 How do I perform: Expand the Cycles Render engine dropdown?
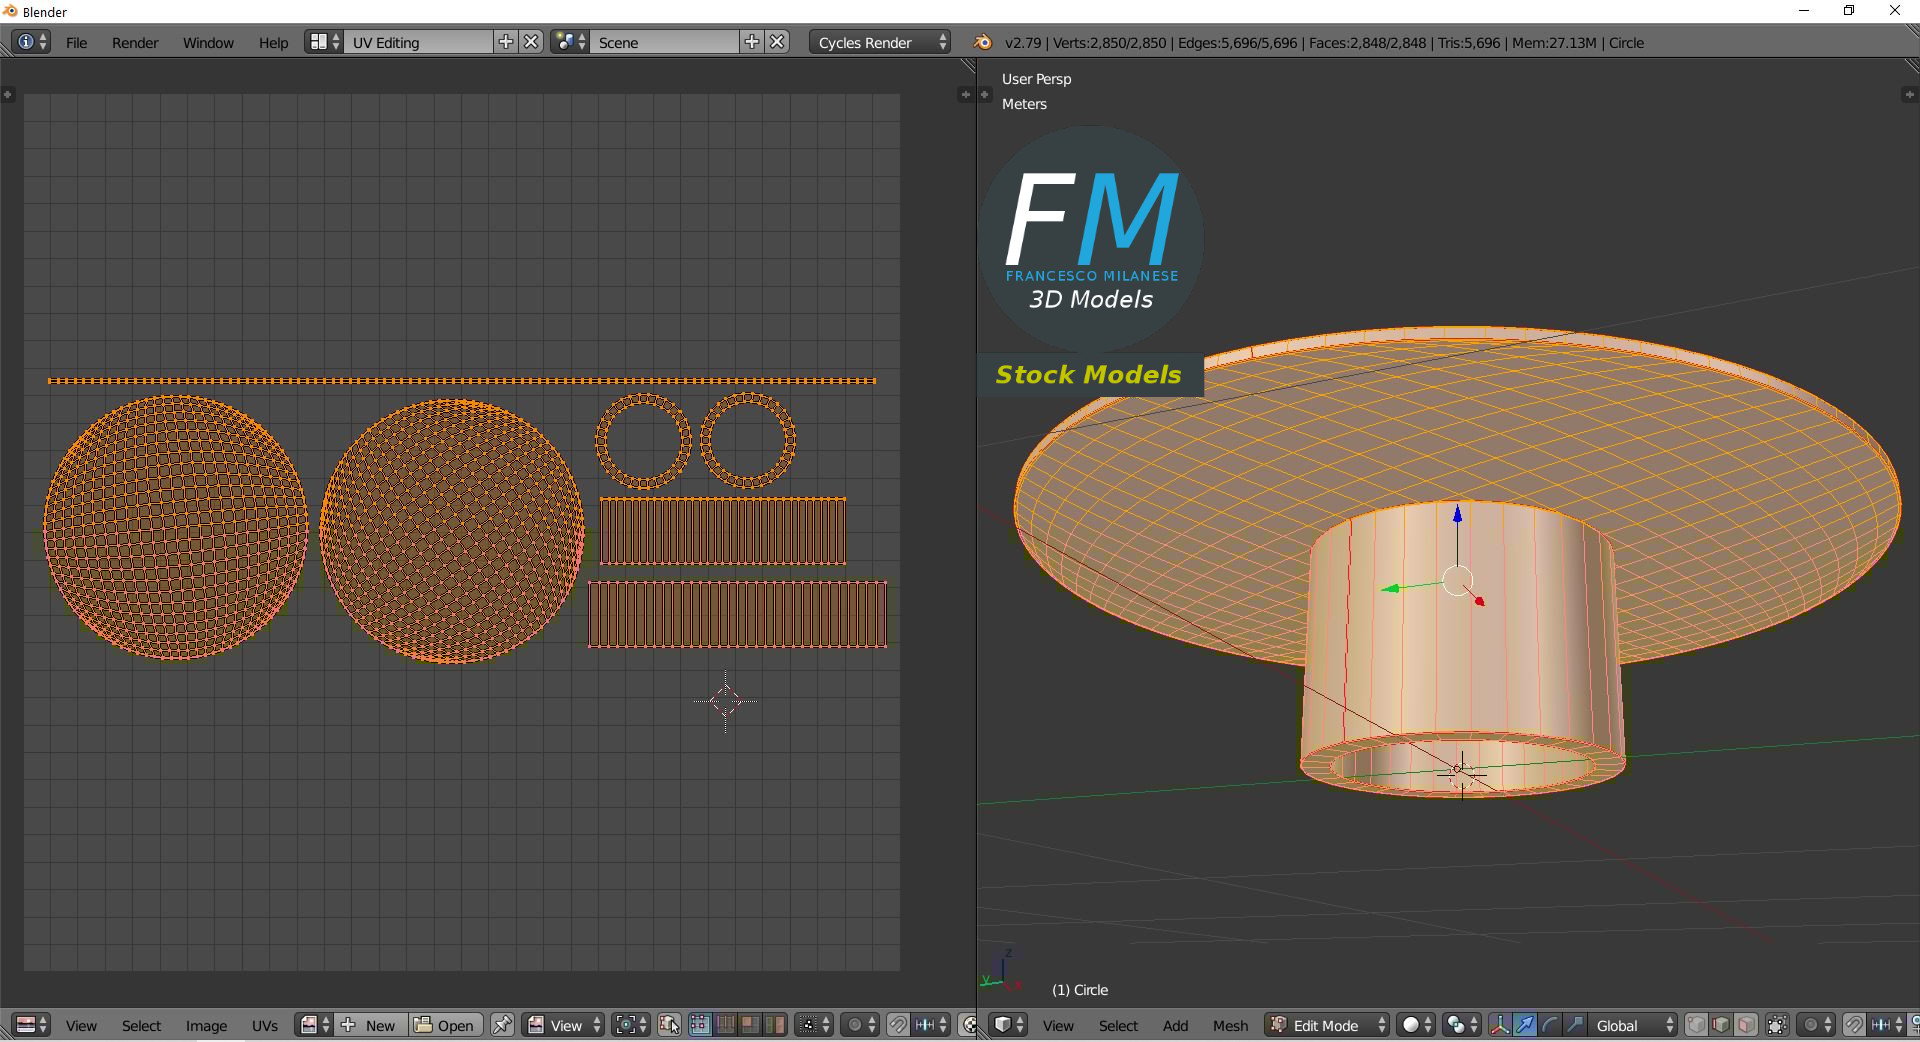881,42
